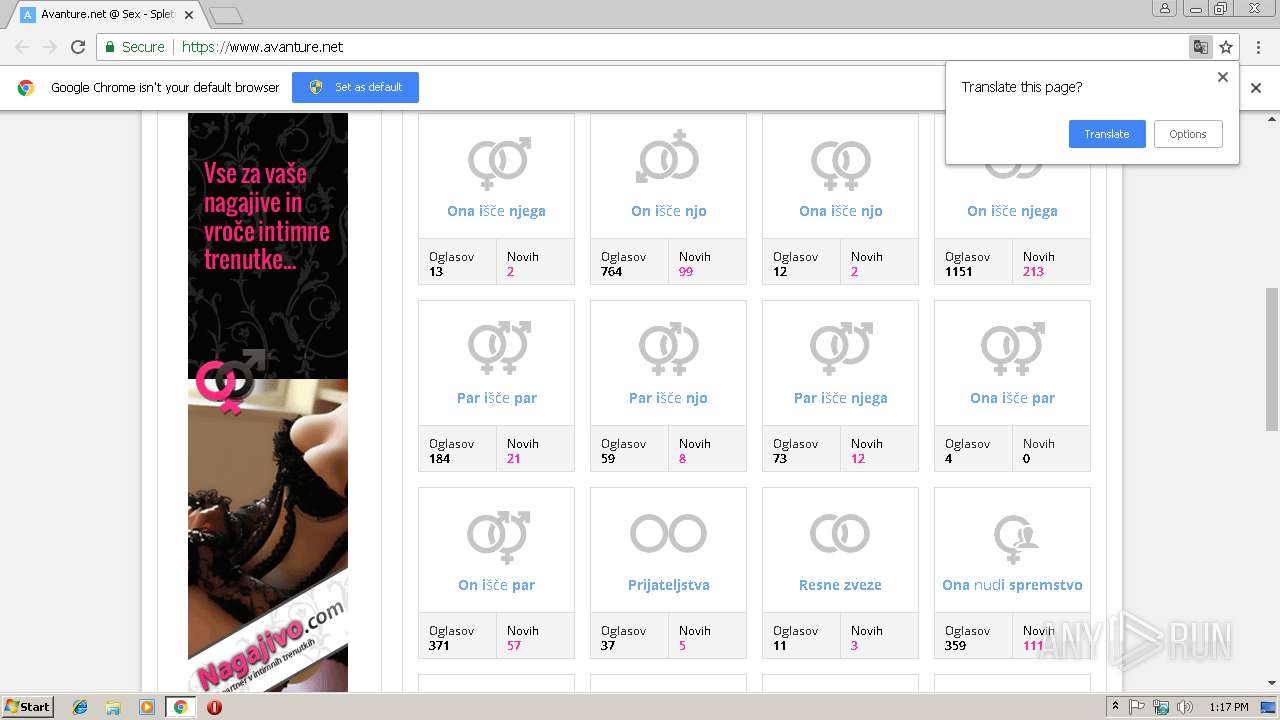Open the 'Ona nudi spremstvo' link
Image resolution: width=1280 pixels, height=720 pixels.
1012,585
